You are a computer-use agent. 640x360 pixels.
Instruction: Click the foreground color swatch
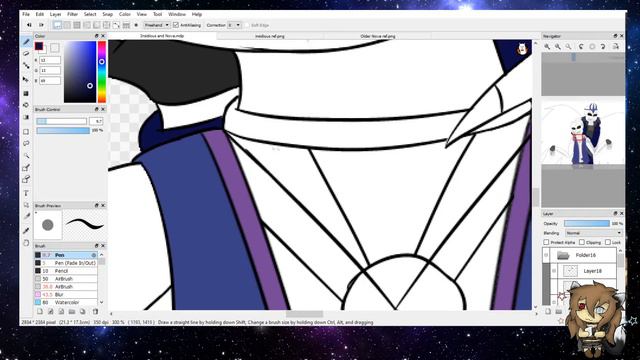coord(39,46)
